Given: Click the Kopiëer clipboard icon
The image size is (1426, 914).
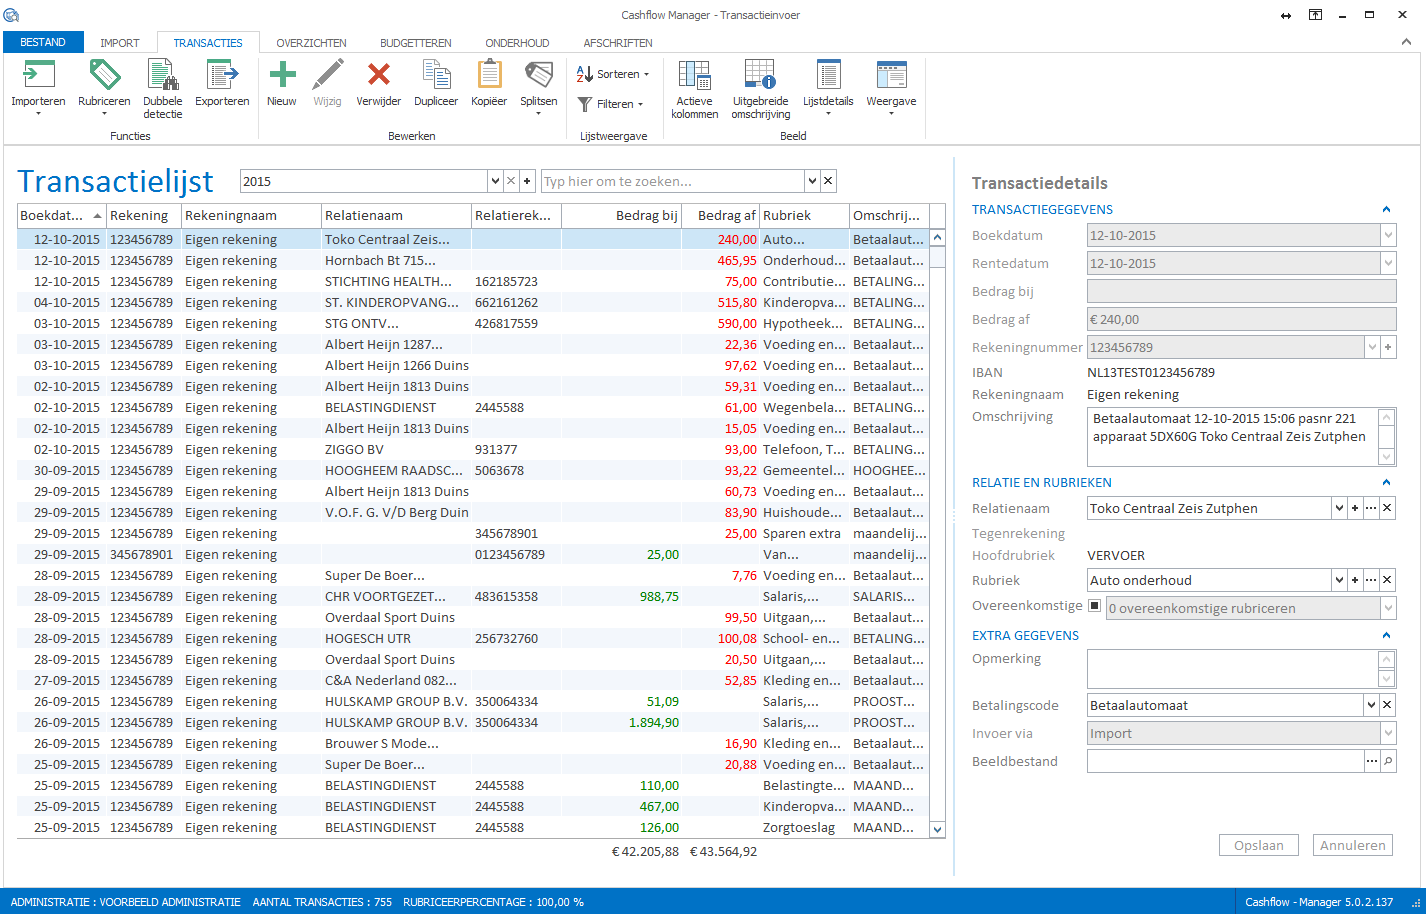Looking at the screenshot, I should tap(489, 76).
